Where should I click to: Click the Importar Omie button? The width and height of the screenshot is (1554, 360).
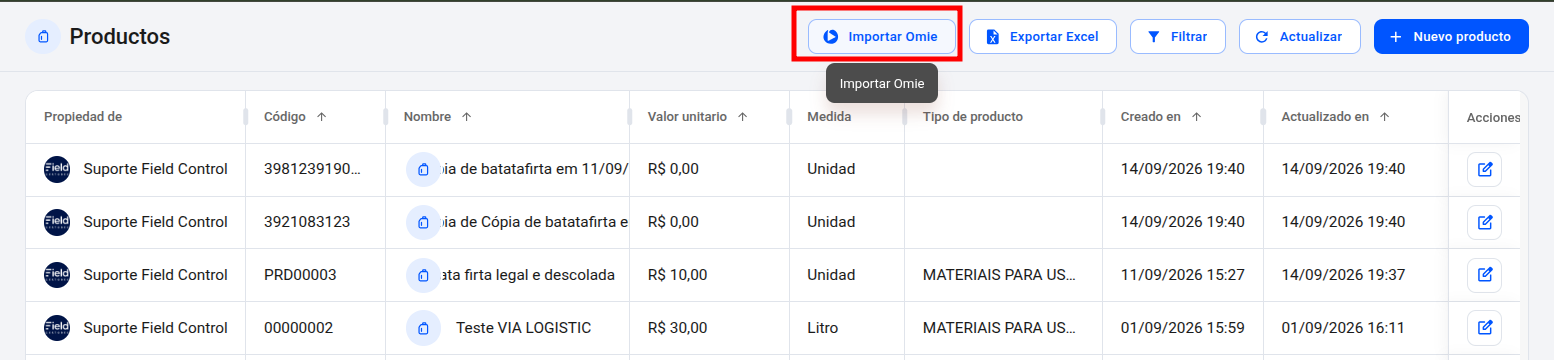[881, 36]
